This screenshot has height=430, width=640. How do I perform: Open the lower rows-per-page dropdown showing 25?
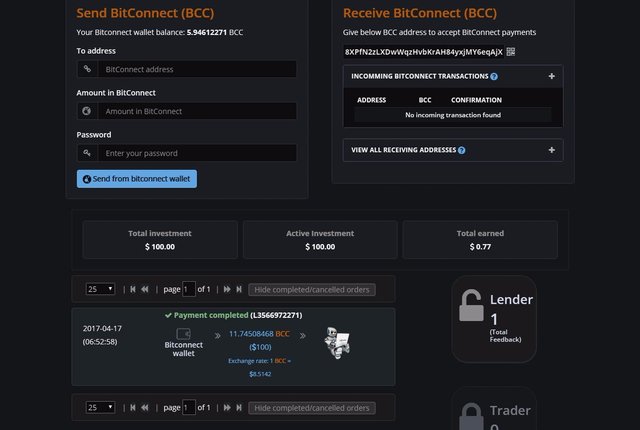tap(100, 408)
